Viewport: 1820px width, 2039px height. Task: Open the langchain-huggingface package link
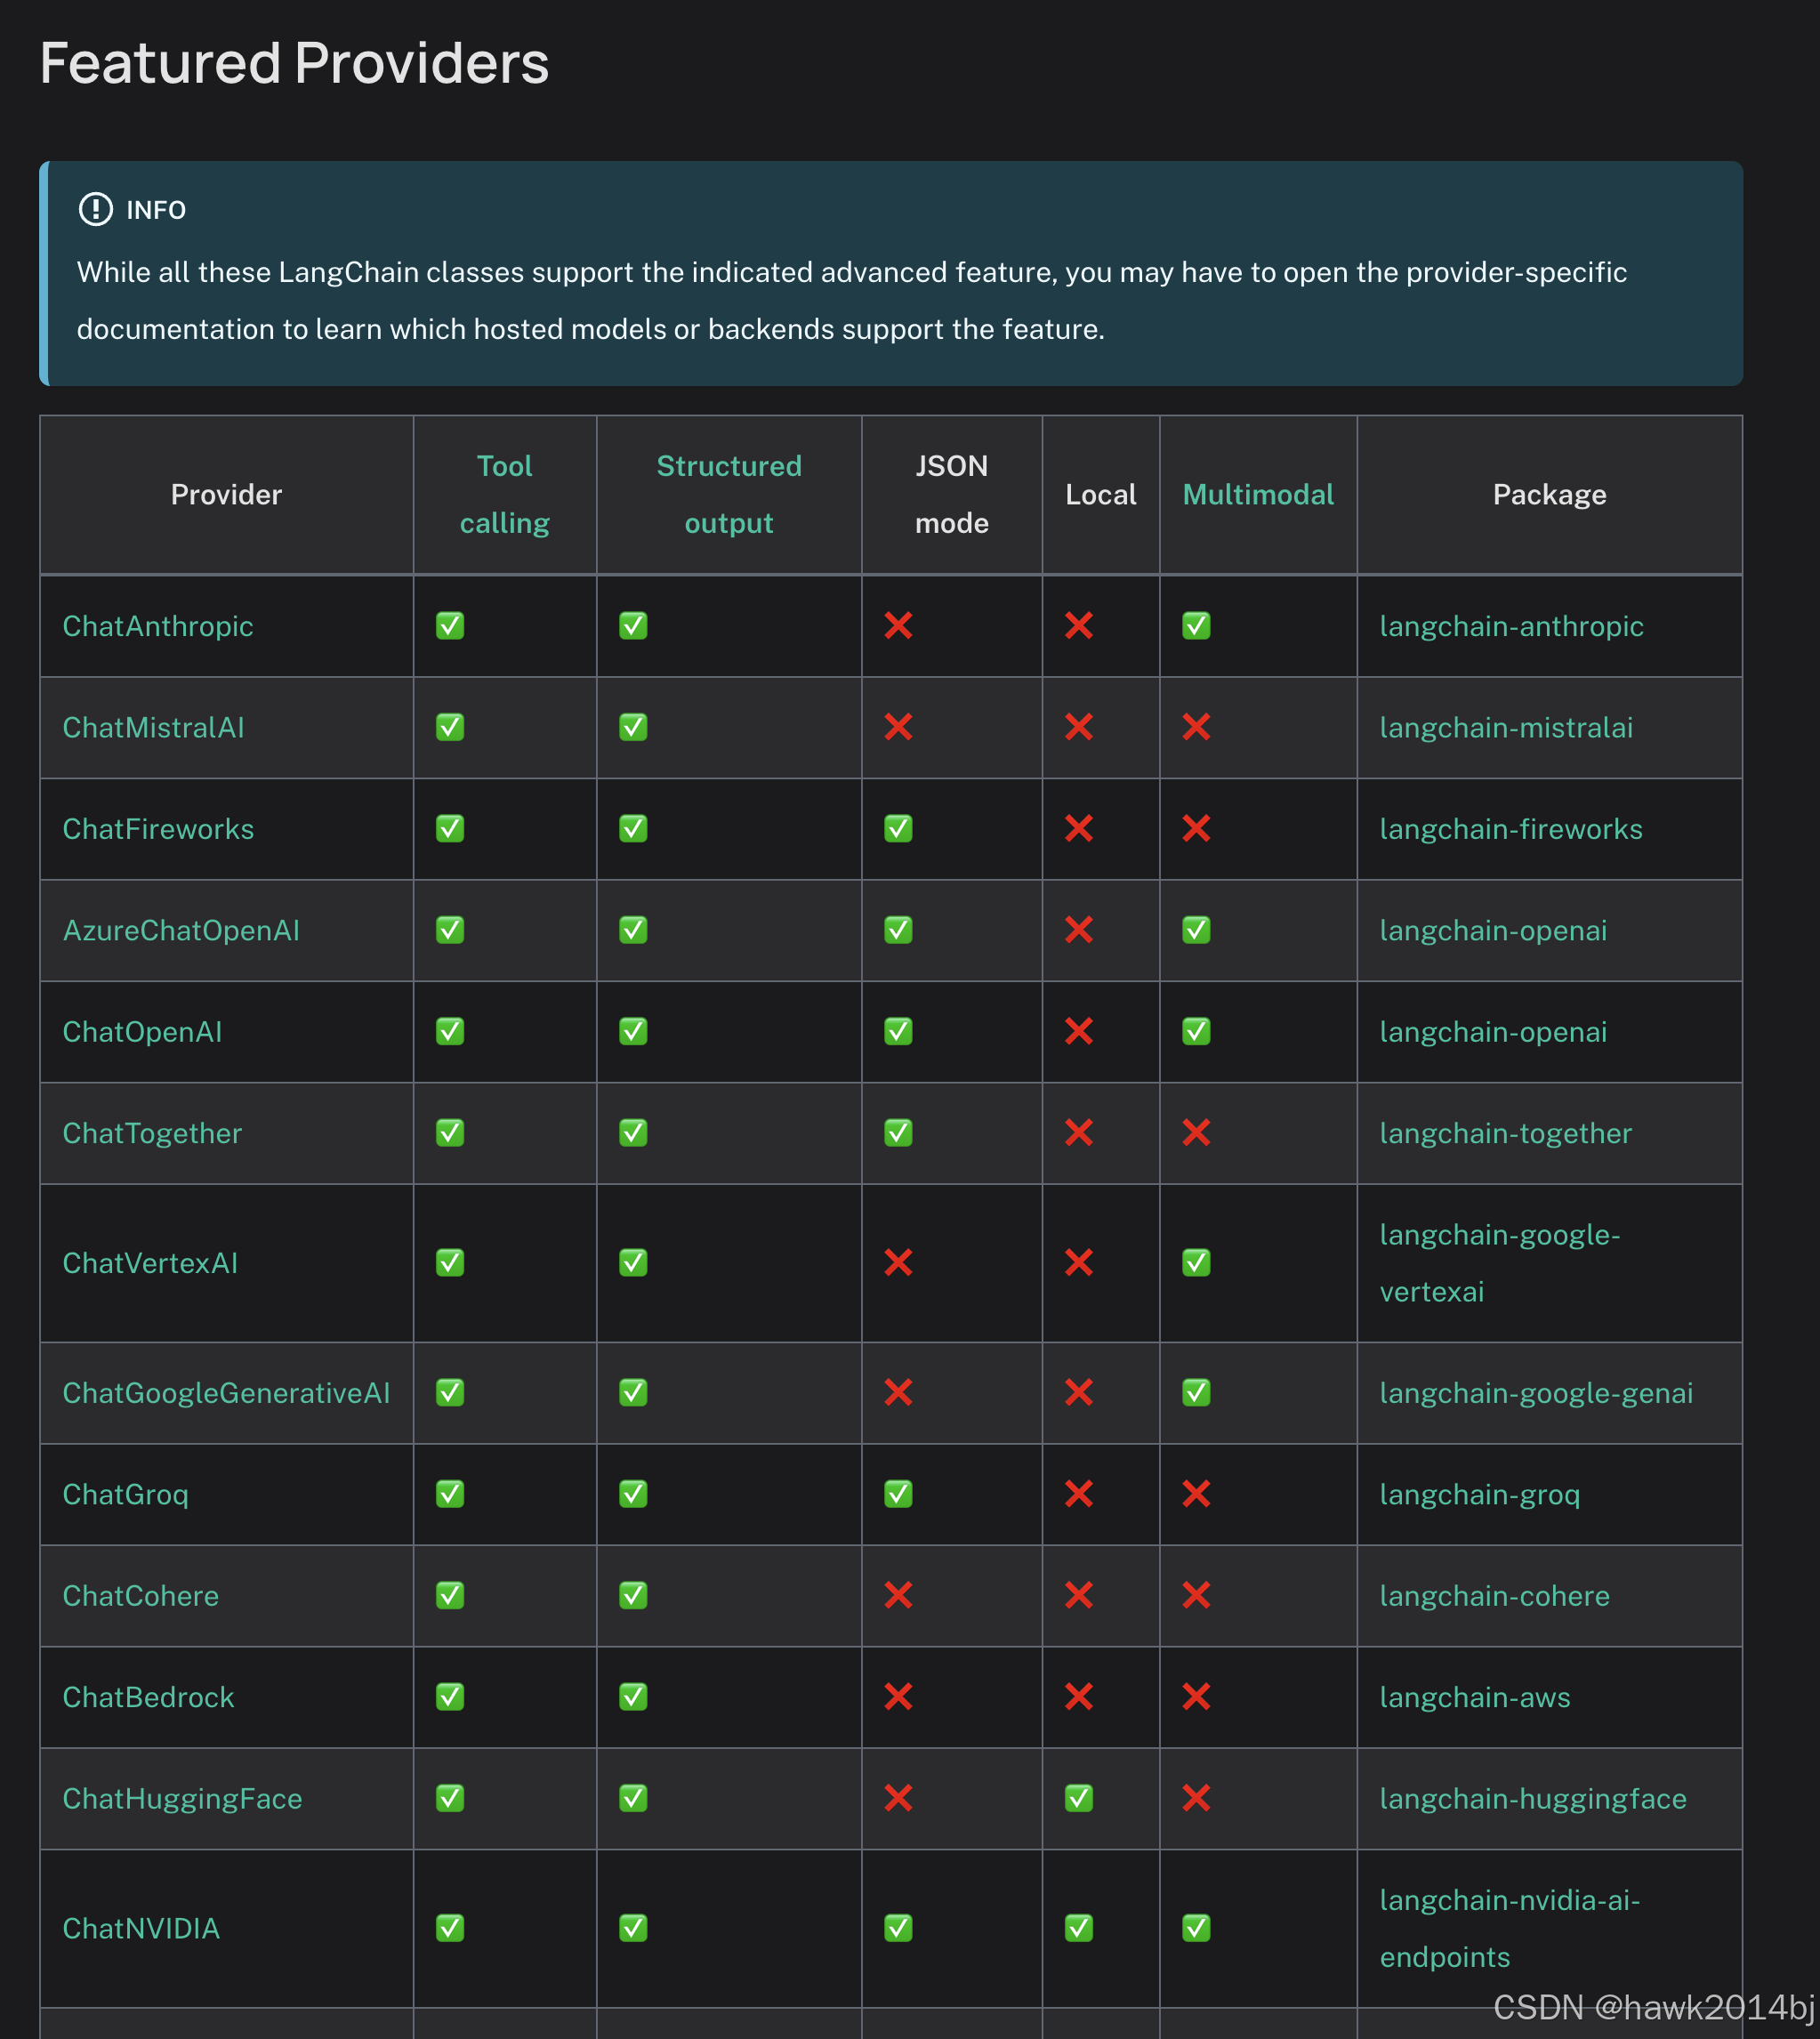point(1533,1798)
